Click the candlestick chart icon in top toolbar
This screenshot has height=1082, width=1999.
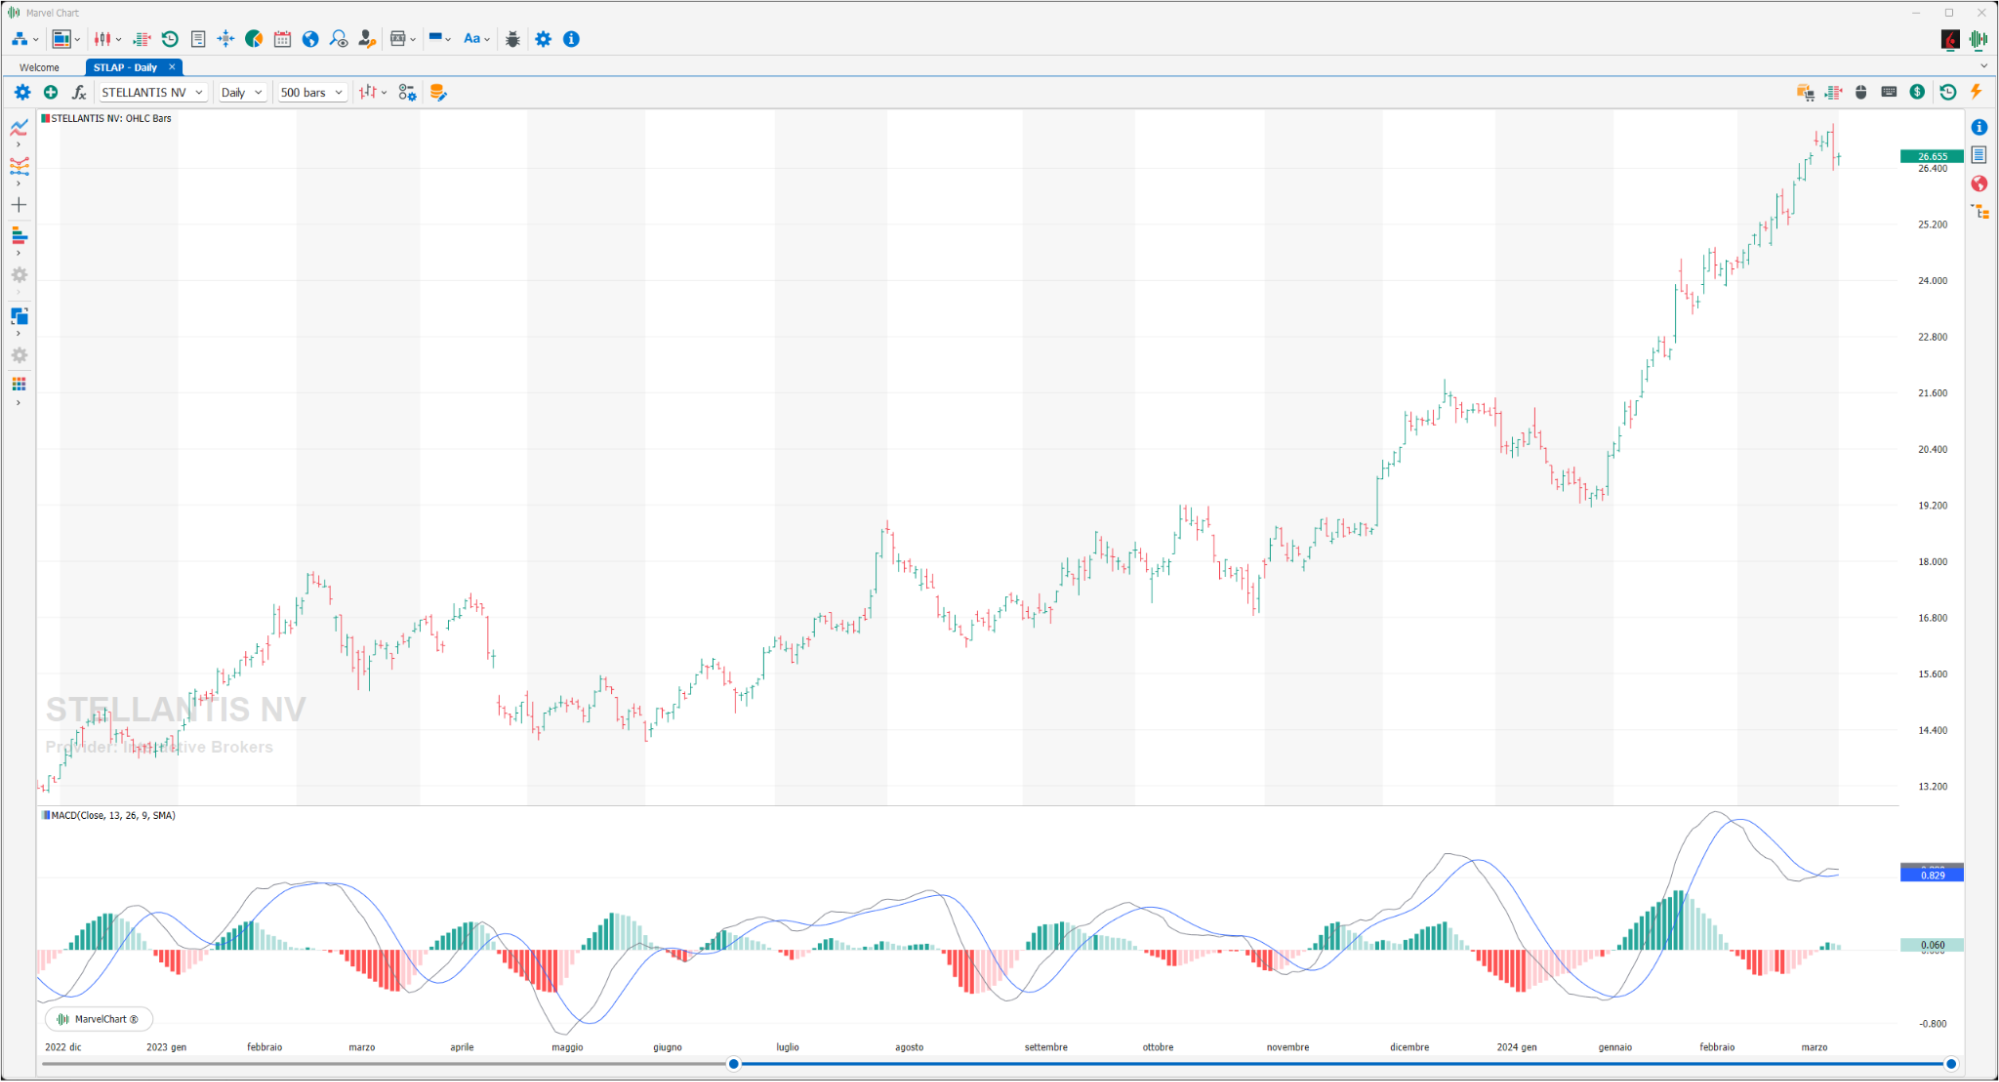pos(102,39)
